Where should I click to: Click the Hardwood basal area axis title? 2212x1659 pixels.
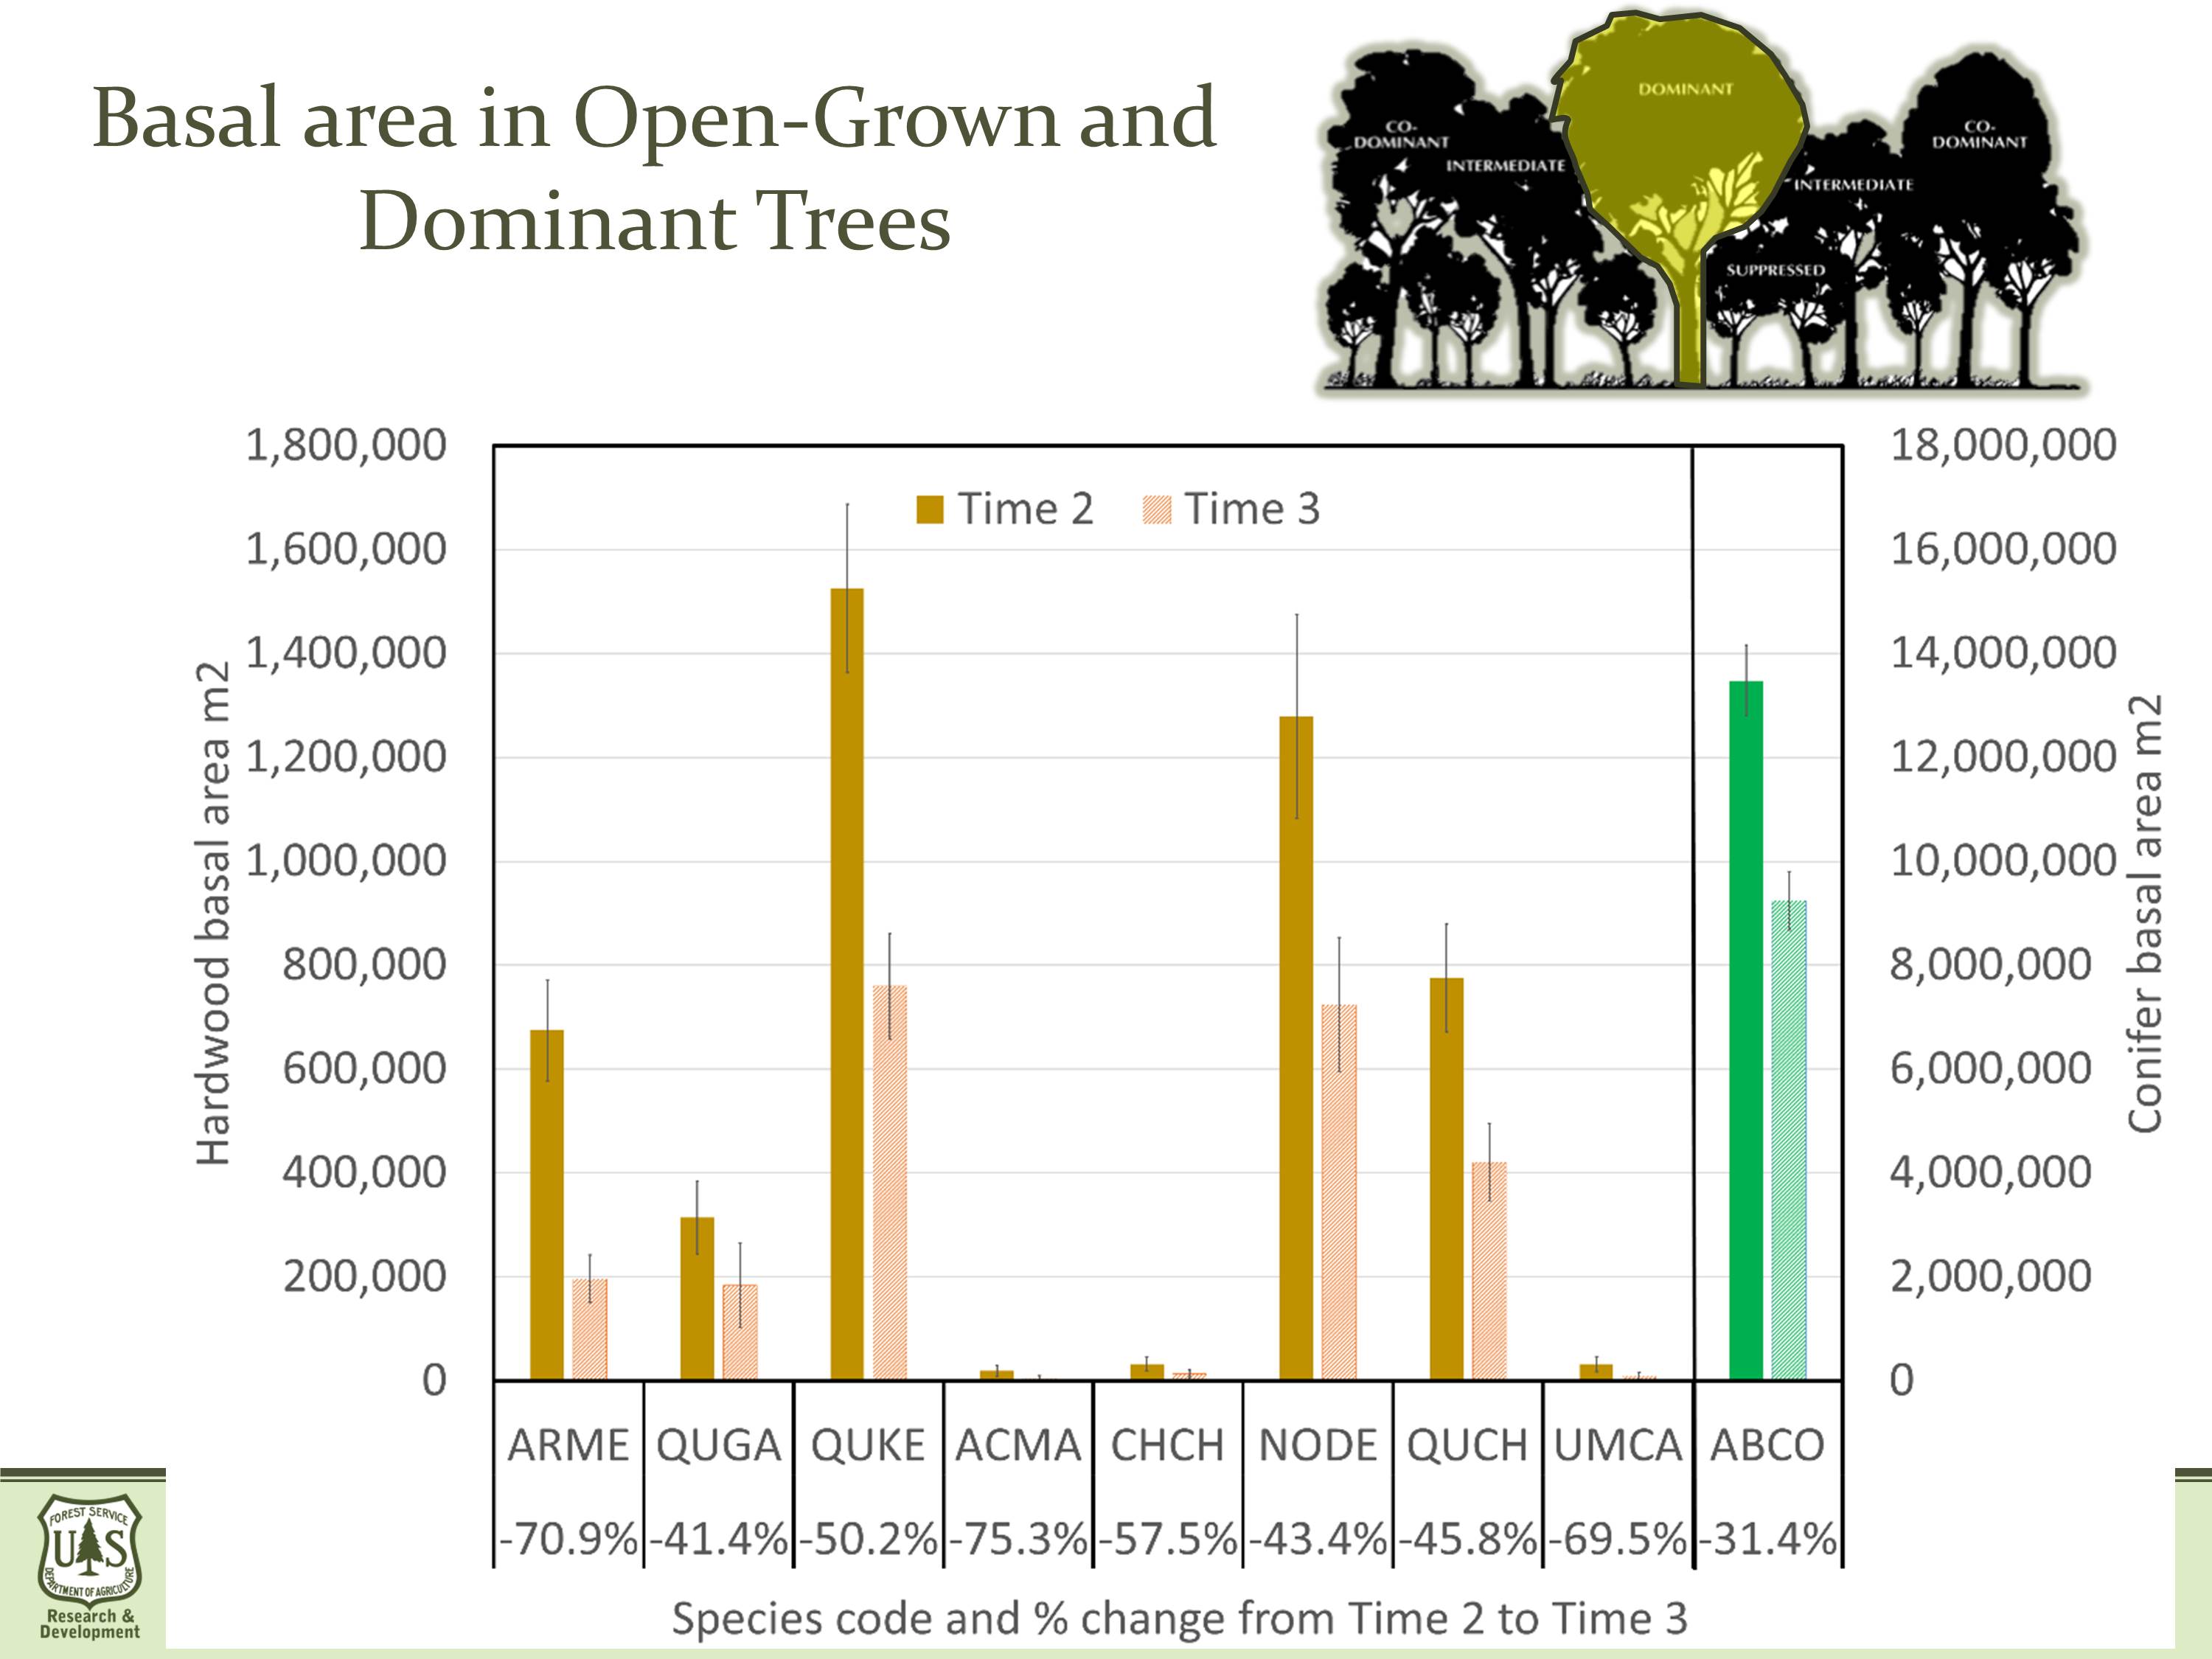(x=214, y=912)
